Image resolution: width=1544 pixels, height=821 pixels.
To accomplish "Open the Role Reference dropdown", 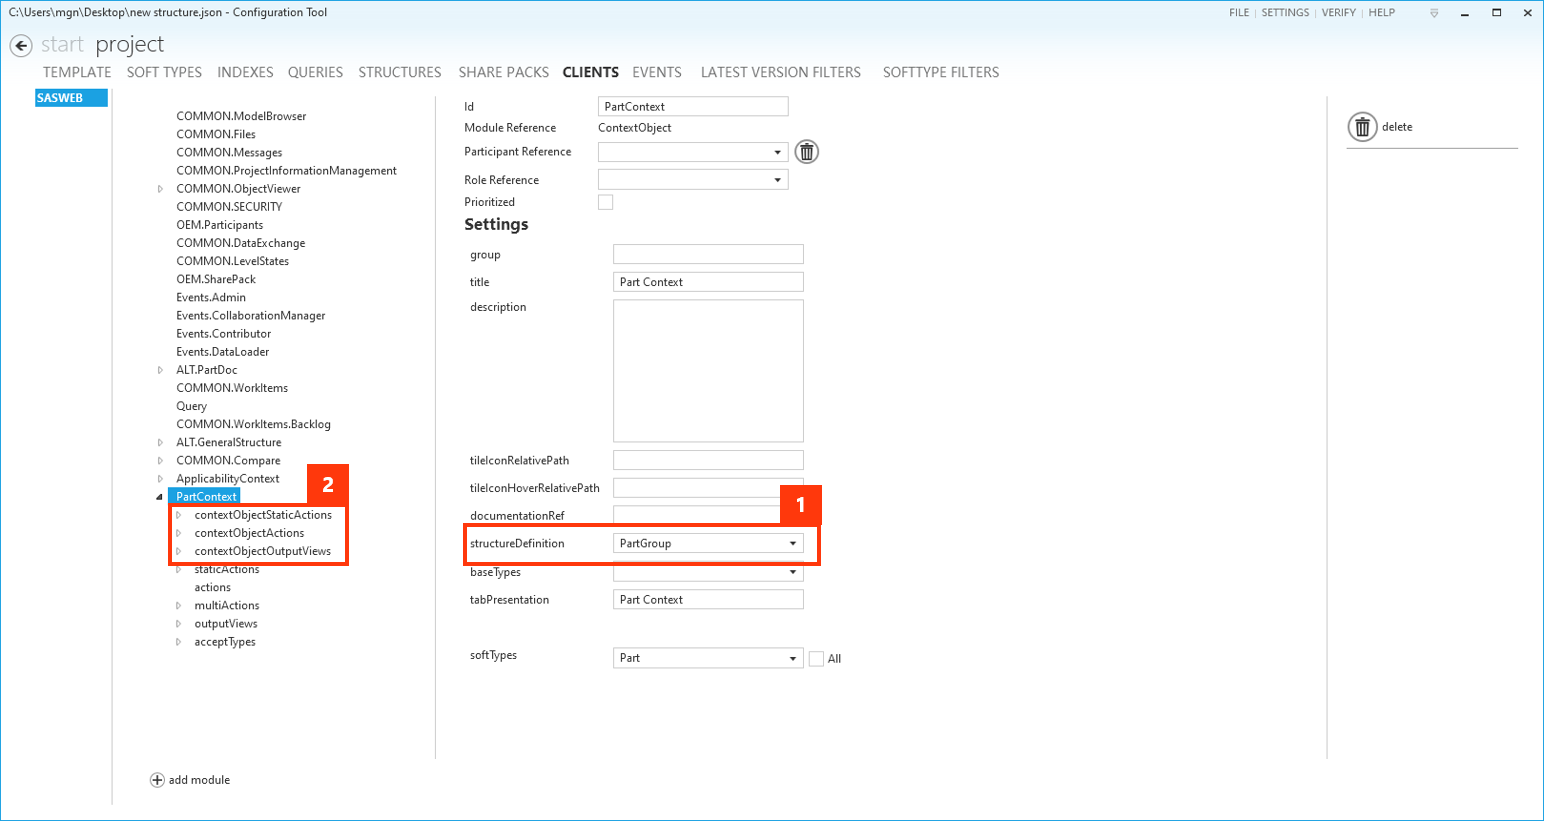I will 777,180.
